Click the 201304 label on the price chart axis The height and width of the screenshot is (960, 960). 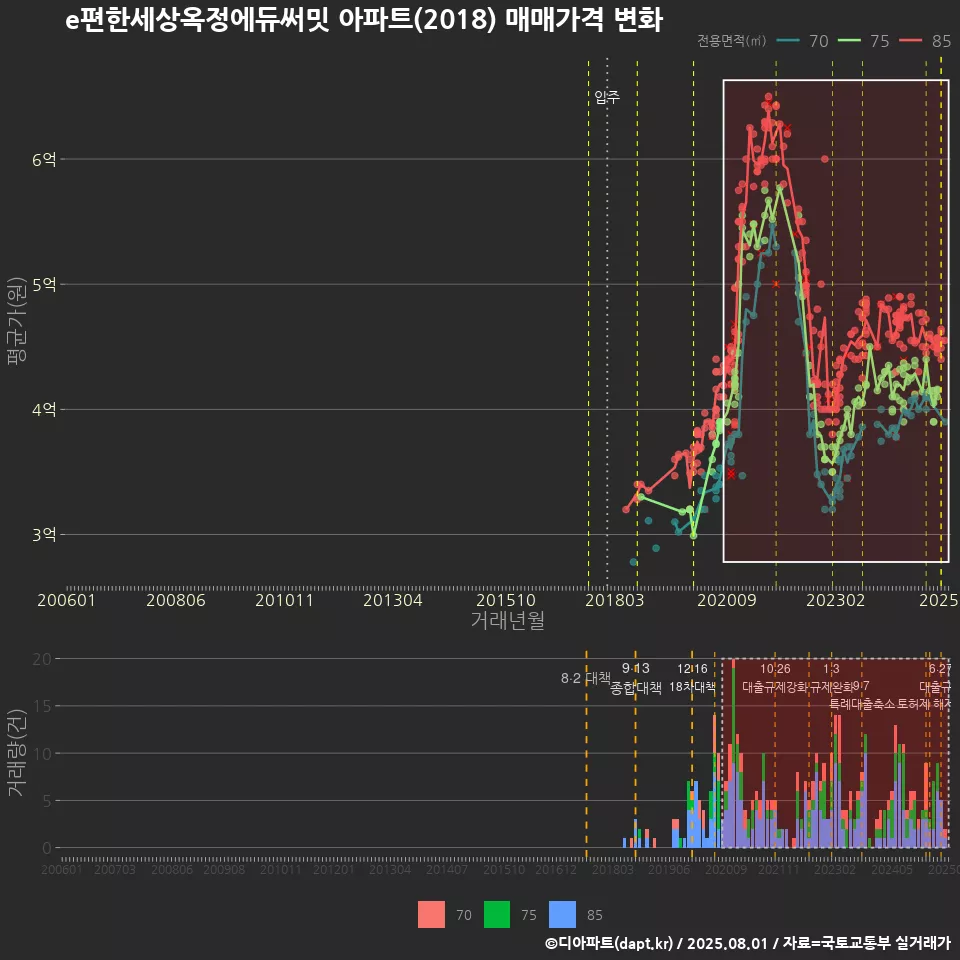(392, 600)
